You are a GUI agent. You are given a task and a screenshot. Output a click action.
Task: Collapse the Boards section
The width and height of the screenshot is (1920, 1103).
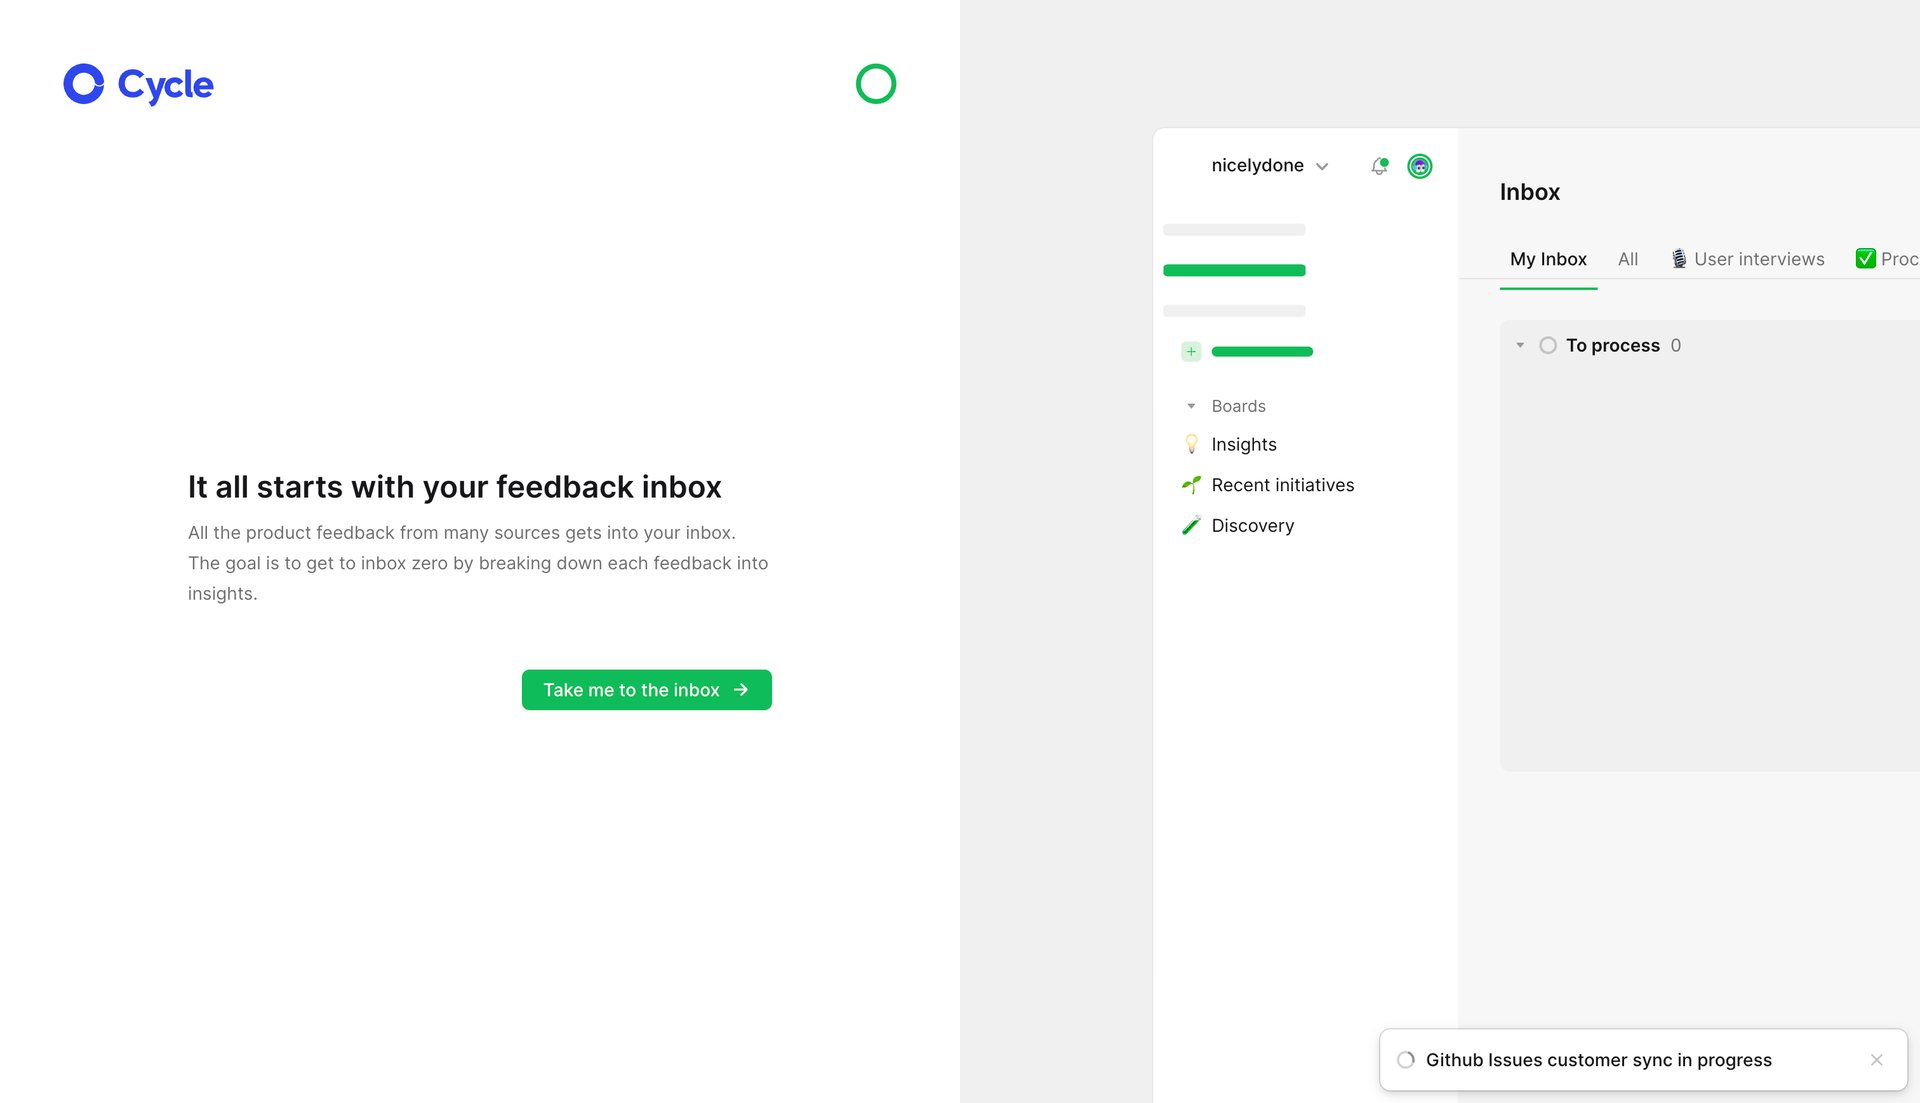(1190, 406)
